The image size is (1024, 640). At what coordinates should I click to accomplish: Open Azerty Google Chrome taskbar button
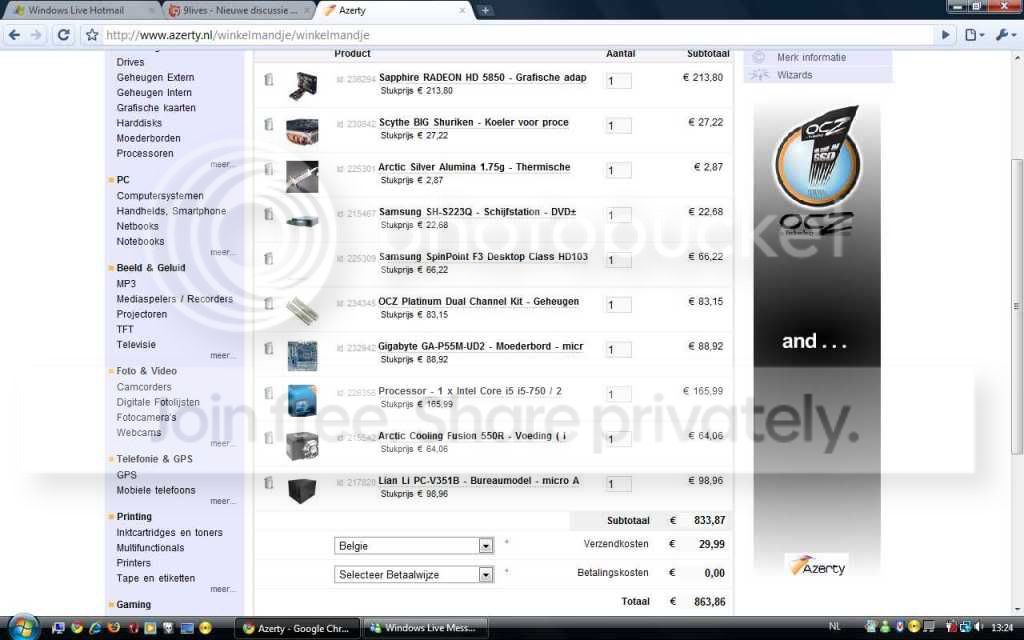[297, 628]
